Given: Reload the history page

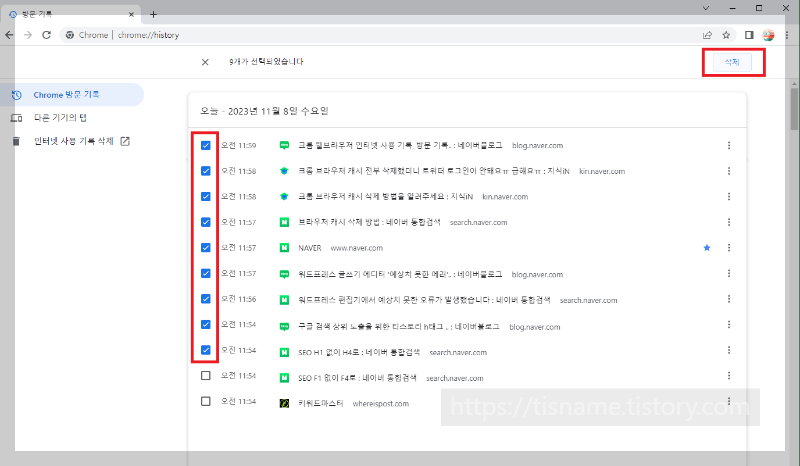Looking at the screenshot, I should [x=46, y=35].
